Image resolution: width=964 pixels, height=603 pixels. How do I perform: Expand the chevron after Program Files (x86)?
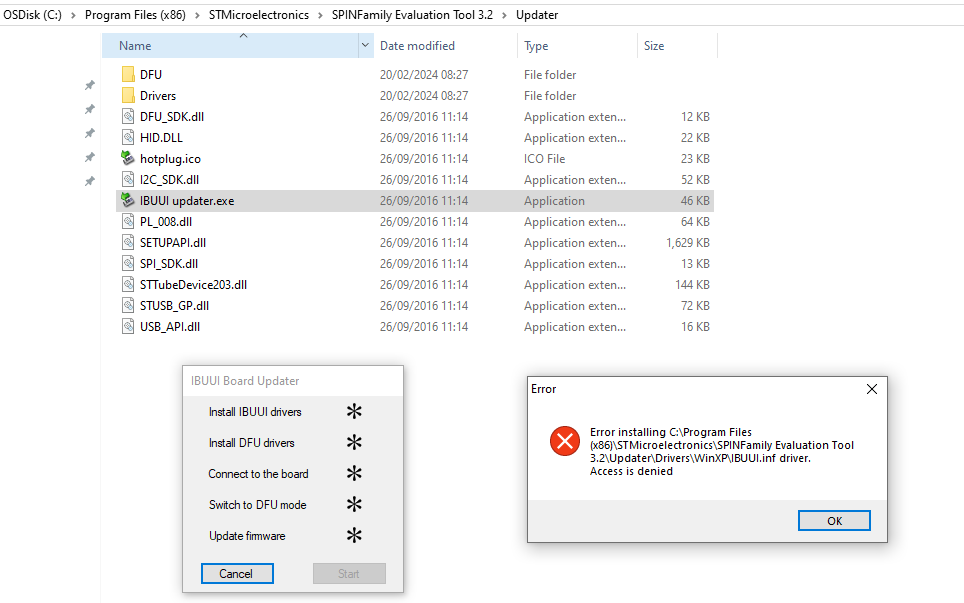(197, 15)
